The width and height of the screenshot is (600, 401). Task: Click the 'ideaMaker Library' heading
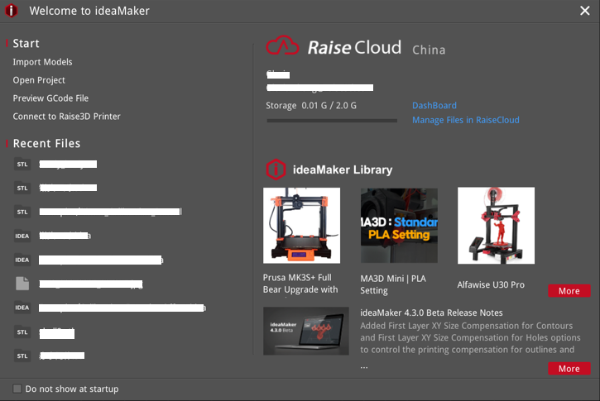342,170
